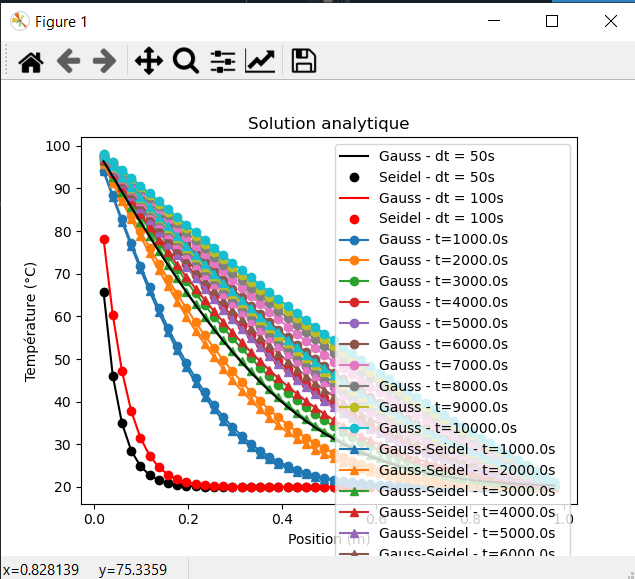
Task: Click the matplotlib icon in the title bar
Action: point(16,21)
